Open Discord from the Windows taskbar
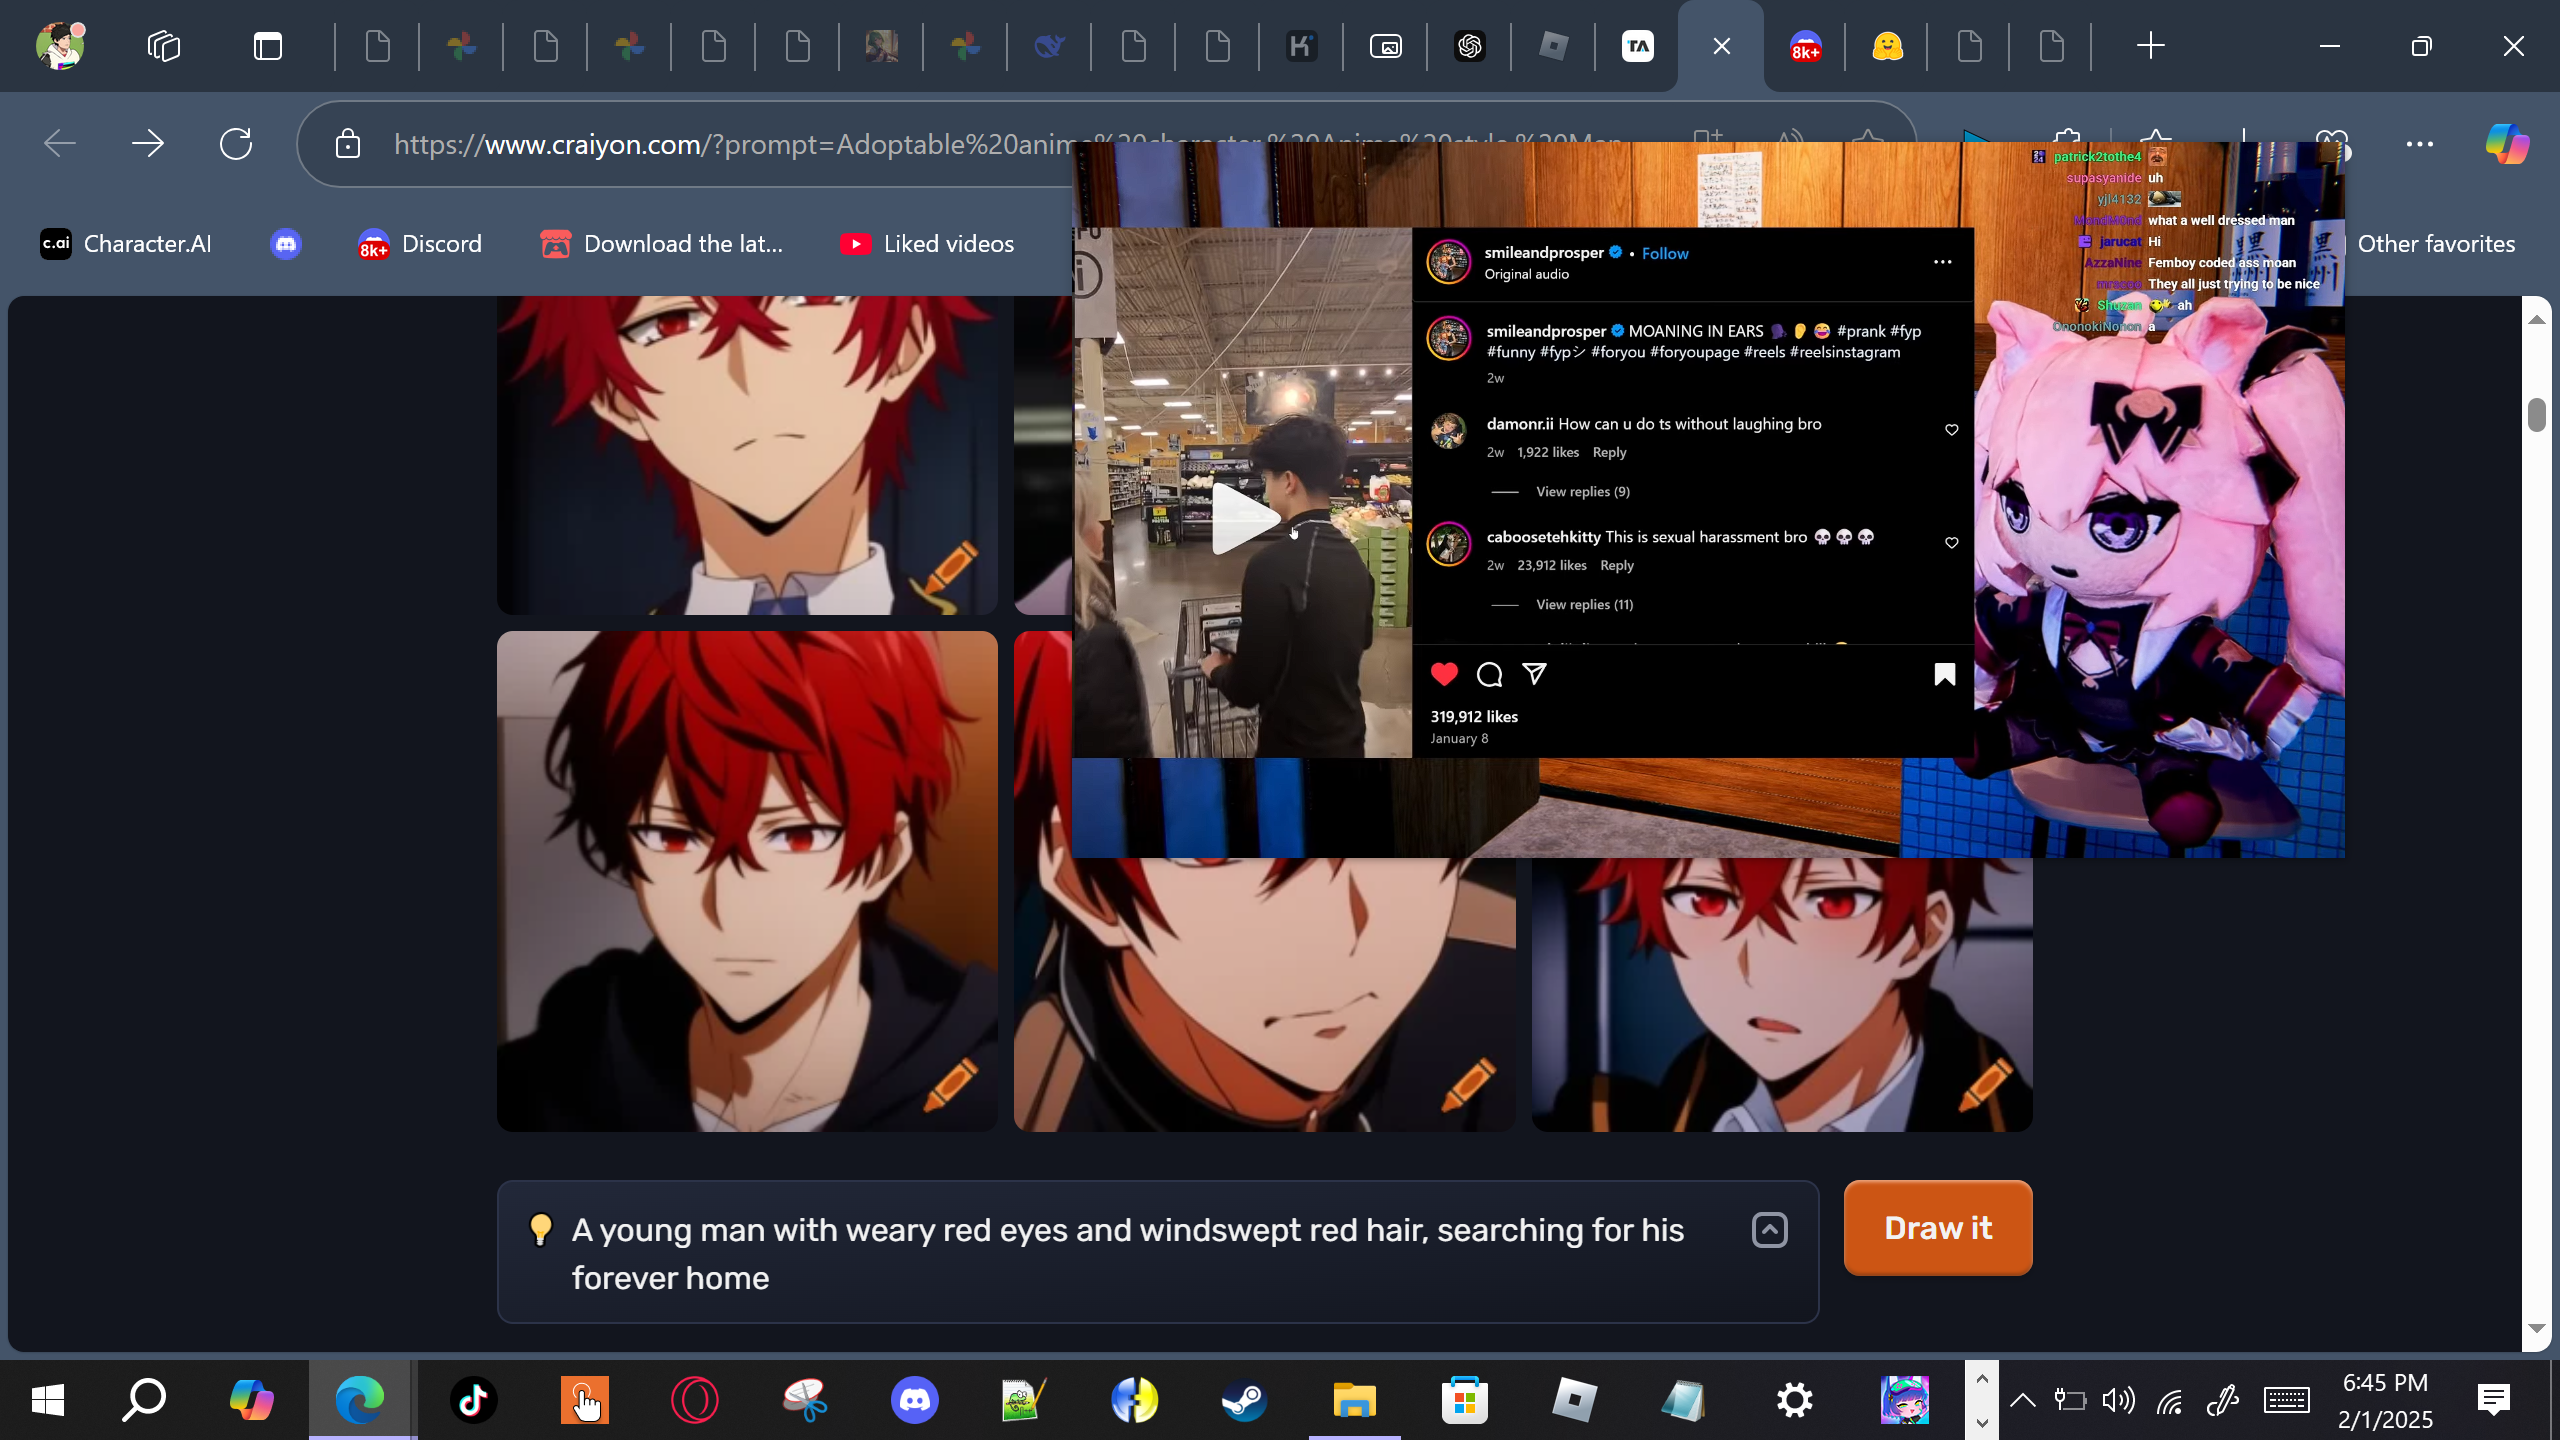 click(x=914, y=1400)
